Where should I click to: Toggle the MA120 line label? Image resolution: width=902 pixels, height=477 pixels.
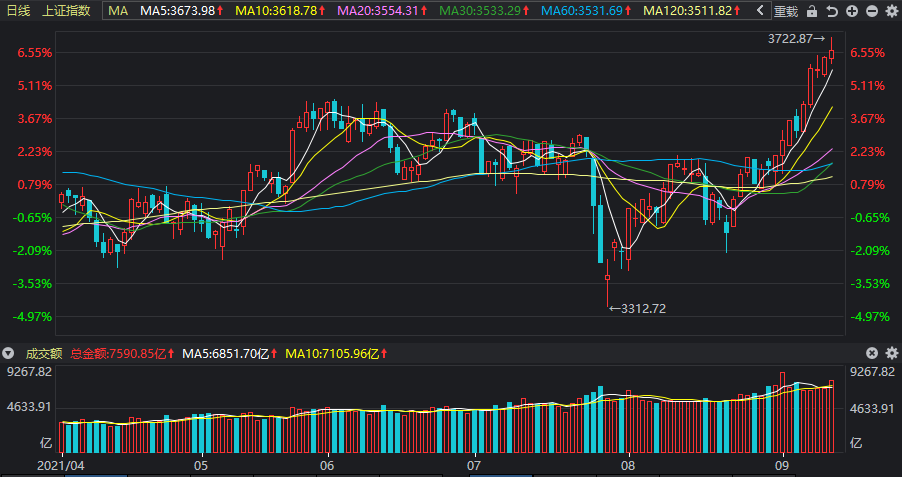(x=691, y=10)
